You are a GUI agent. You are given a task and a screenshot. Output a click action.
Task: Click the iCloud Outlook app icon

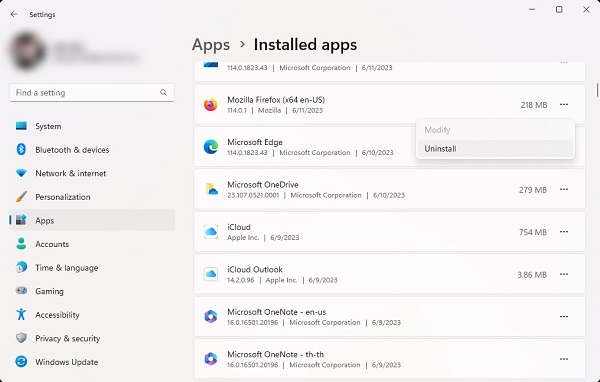[210, 274]
